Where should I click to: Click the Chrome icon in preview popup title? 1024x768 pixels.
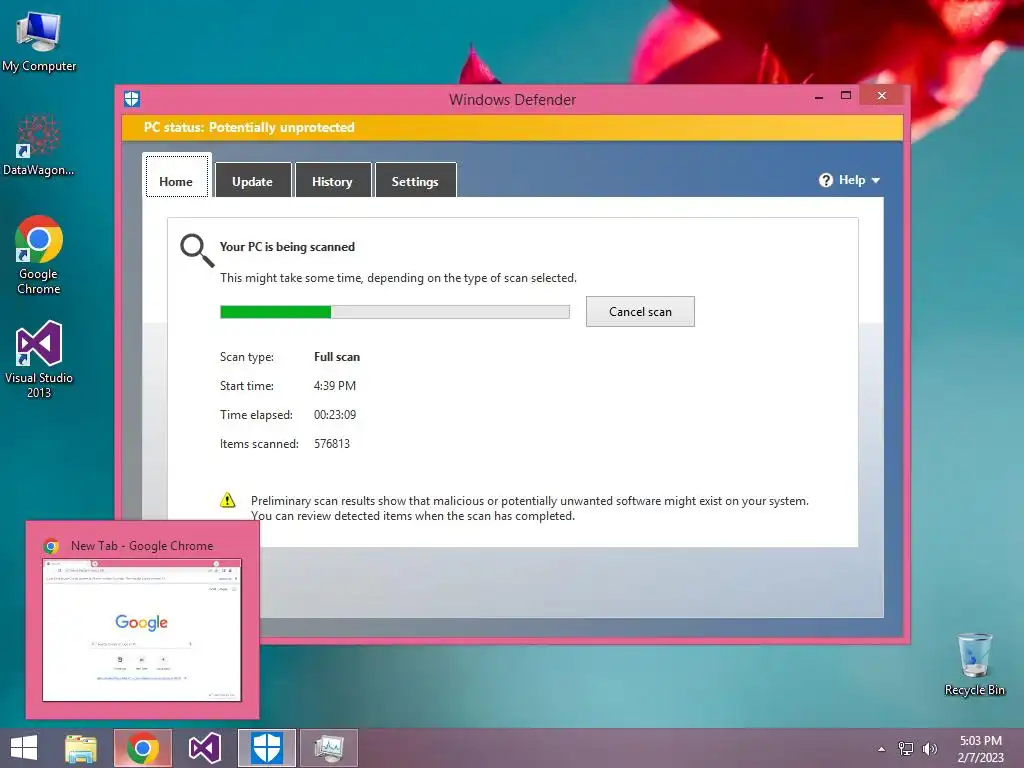tap(51, 546)
